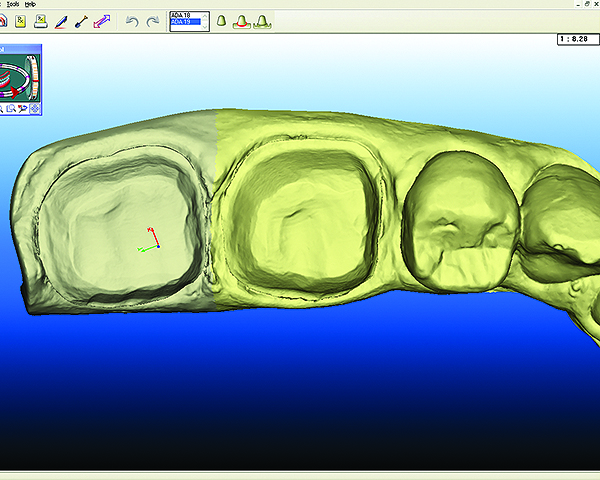600x480 pixels.
Task: Click the XYZ axis marker on the left preparation
Action: click(x=153, y=240)
